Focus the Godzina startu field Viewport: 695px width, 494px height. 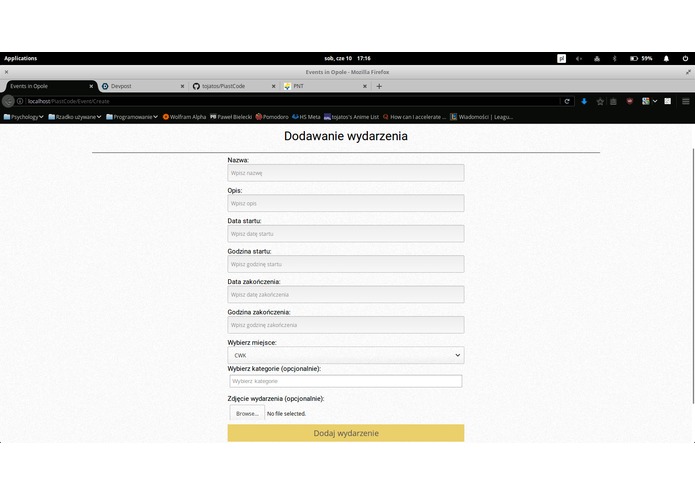(346, 264)
